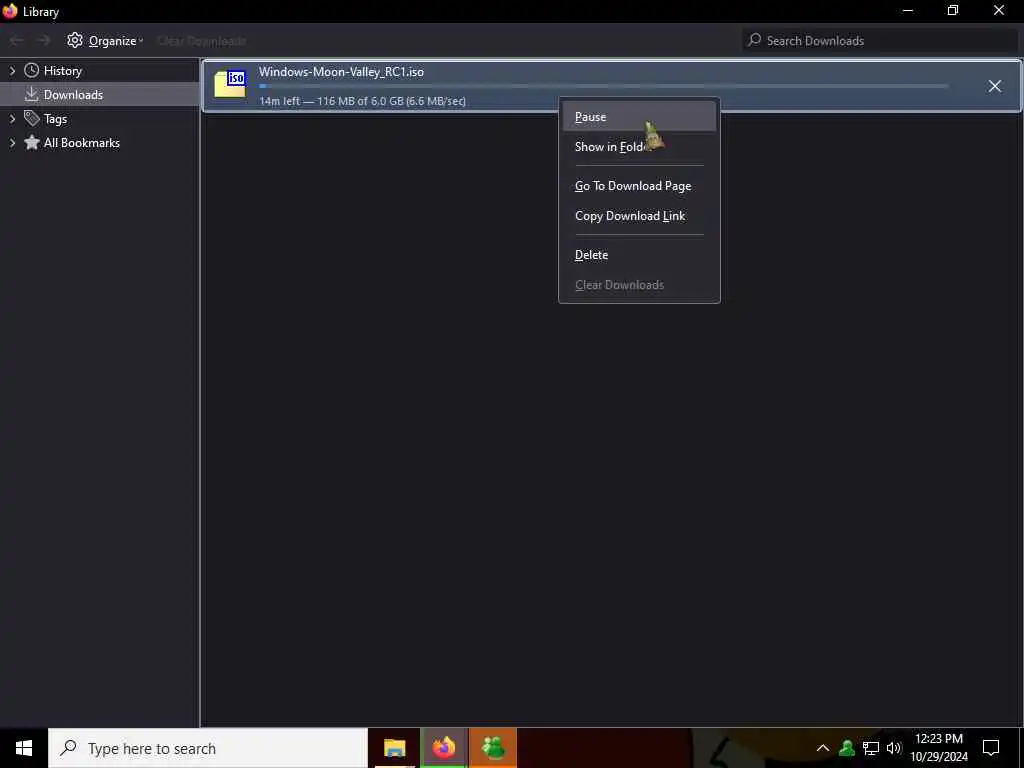
Task: Click the Firefox taskbar icon
Action: (443, 748)
